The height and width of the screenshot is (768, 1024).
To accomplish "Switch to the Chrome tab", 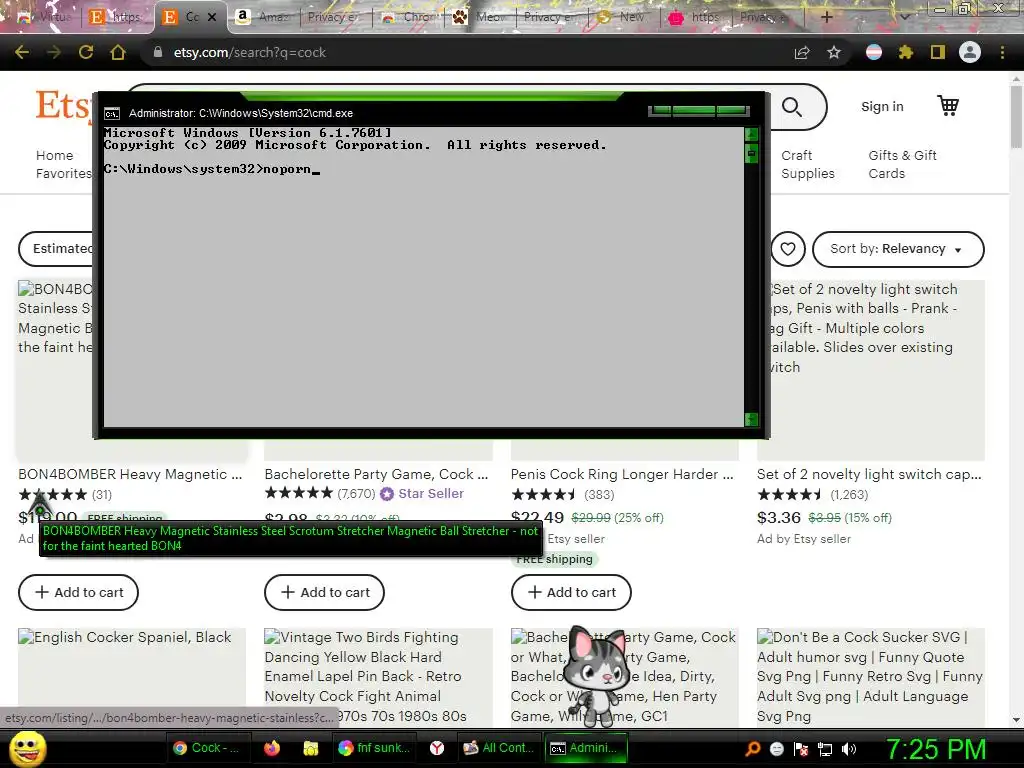I will click(409, 17).
